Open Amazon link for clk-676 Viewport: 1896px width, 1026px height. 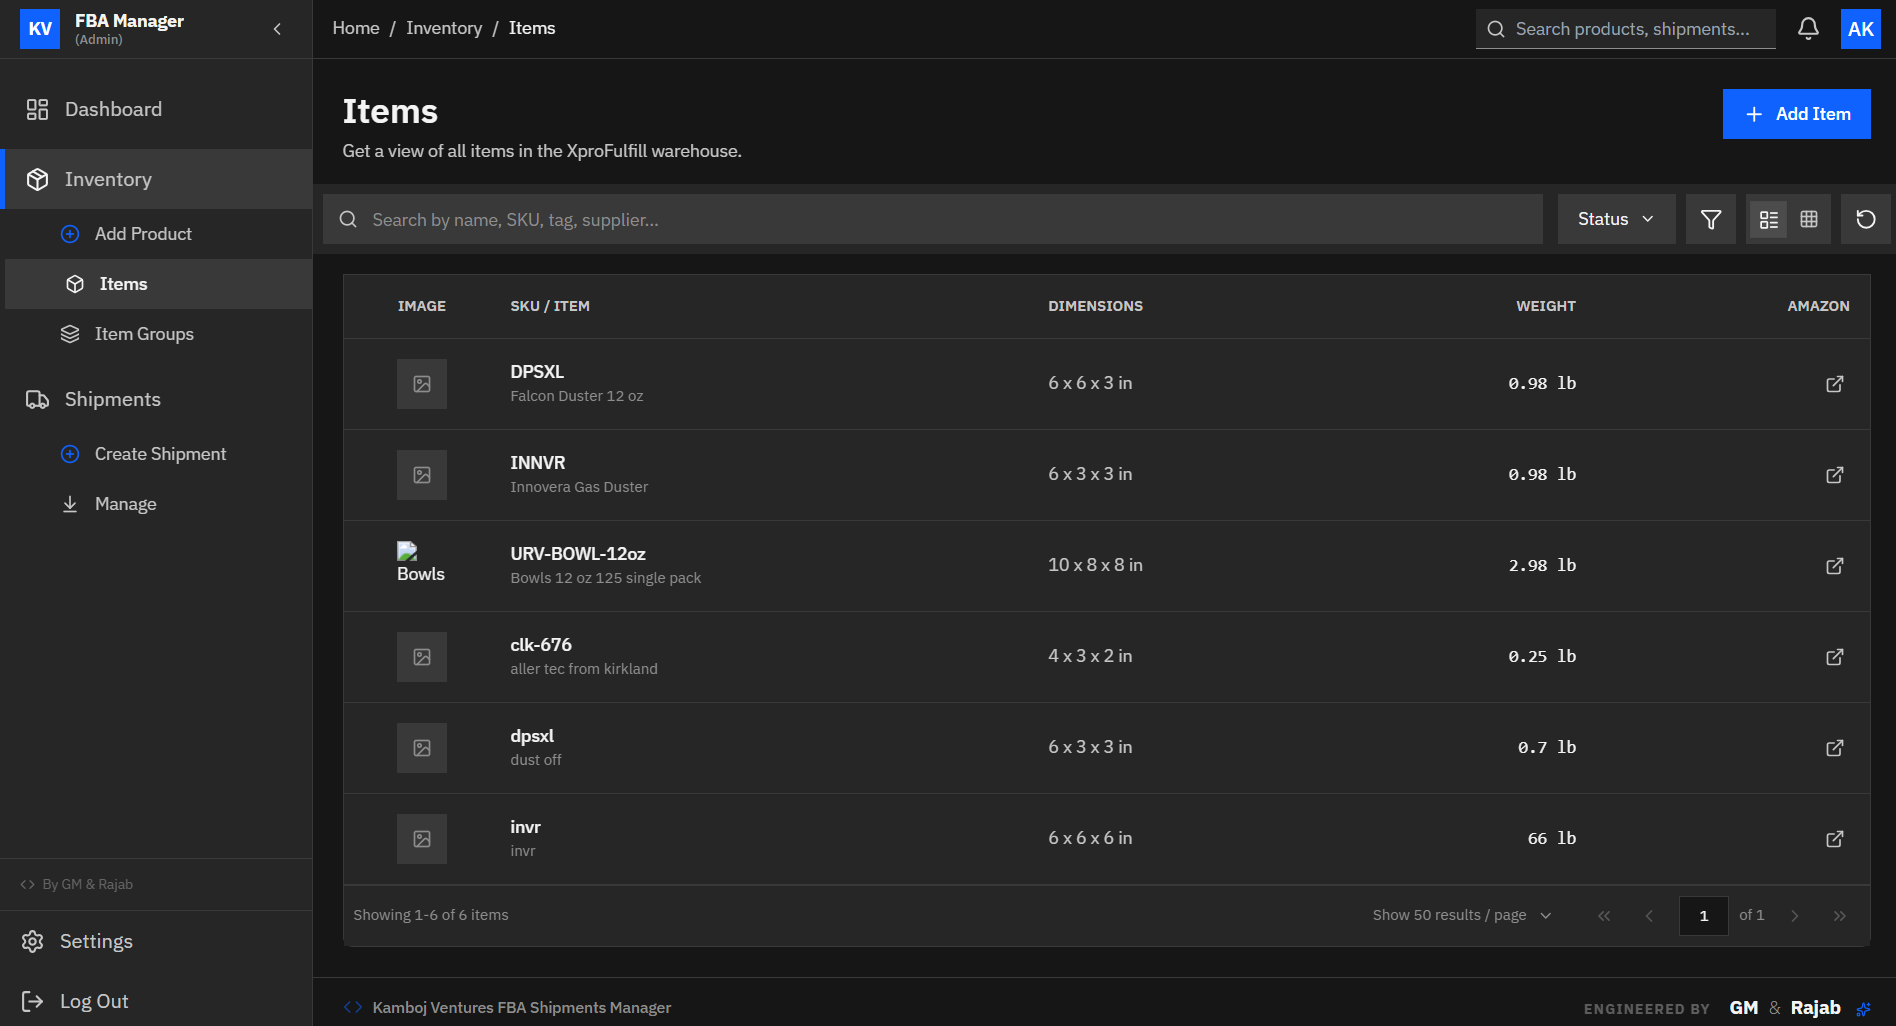1835,657
